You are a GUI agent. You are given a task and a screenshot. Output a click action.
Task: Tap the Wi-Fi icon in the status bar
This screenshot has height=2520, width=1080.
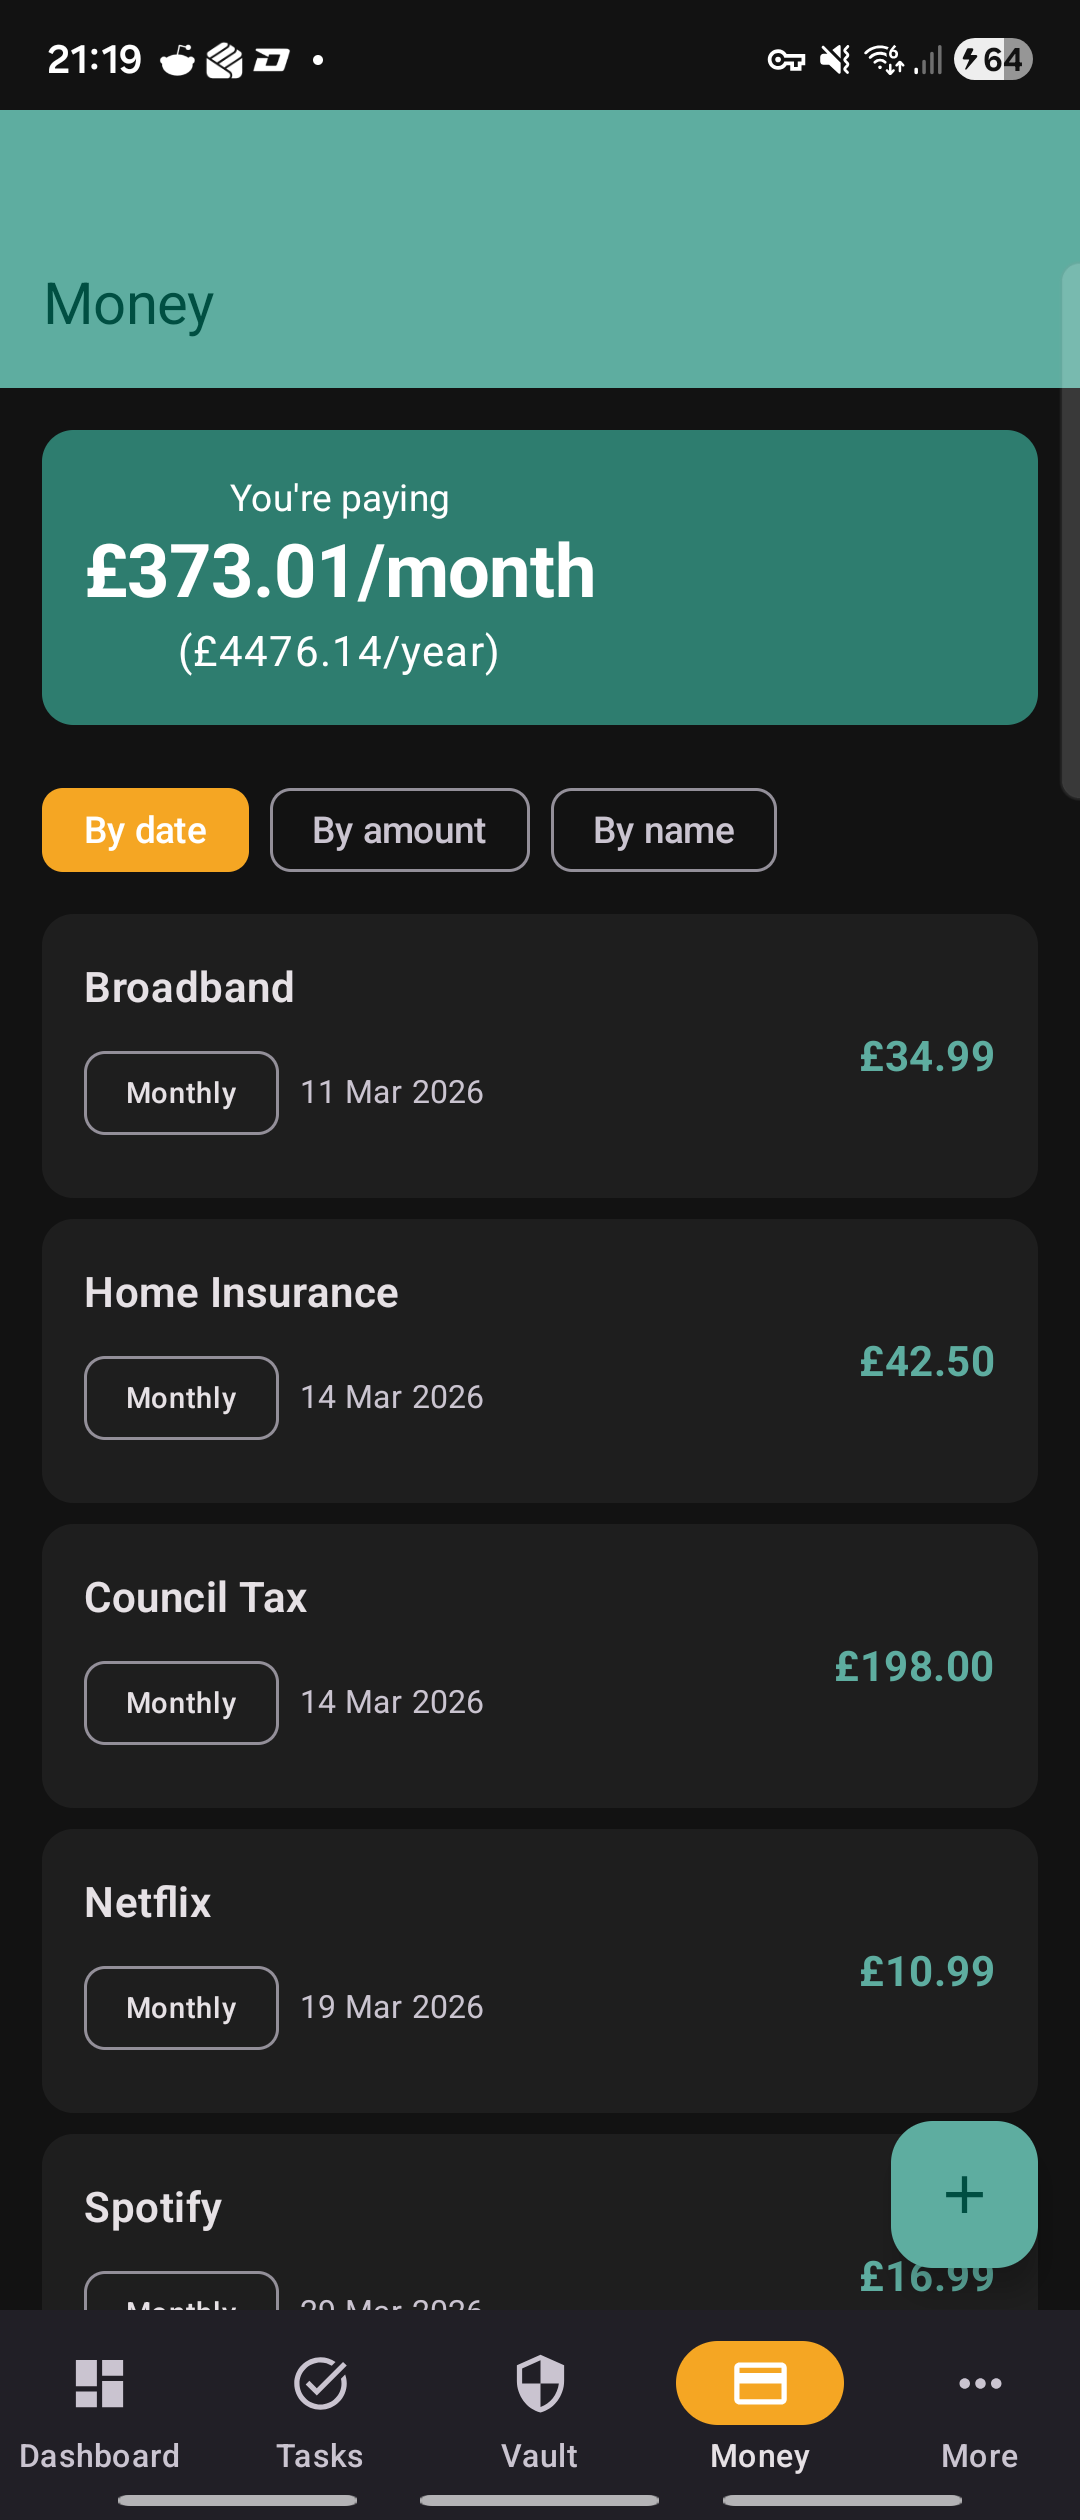pos(880,60)
